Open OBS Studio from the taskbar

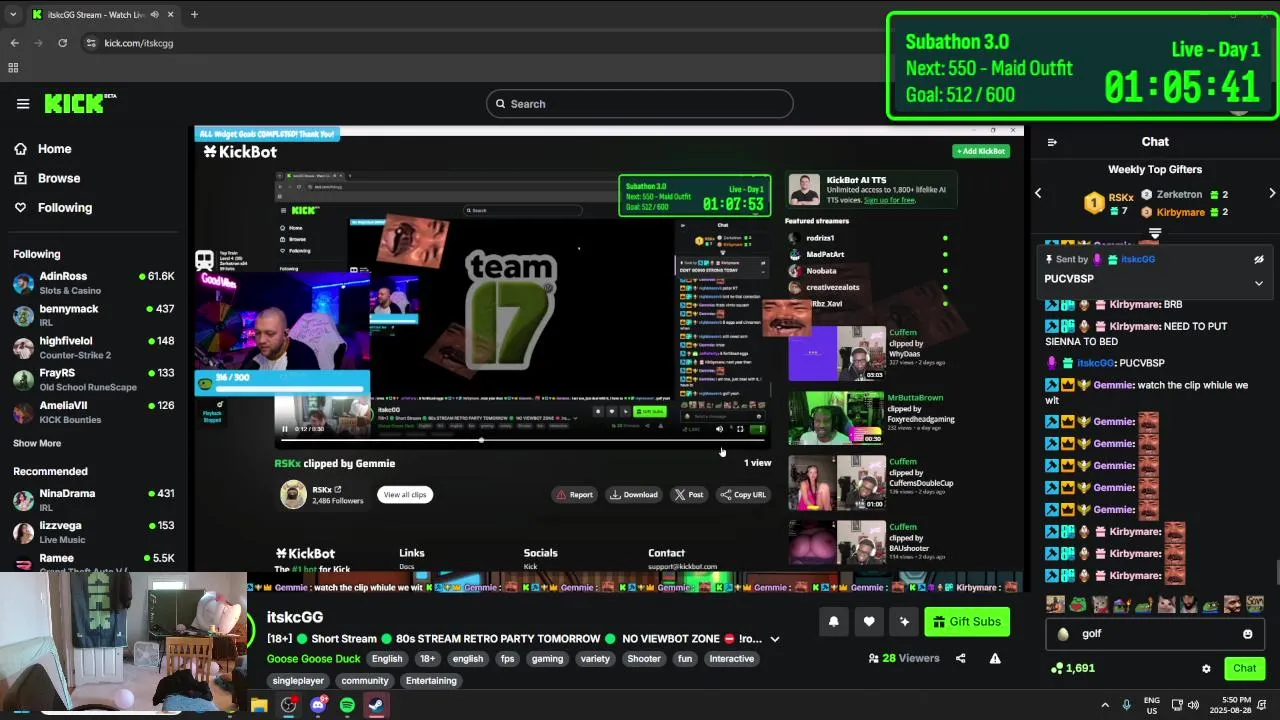tap(289, 705)
